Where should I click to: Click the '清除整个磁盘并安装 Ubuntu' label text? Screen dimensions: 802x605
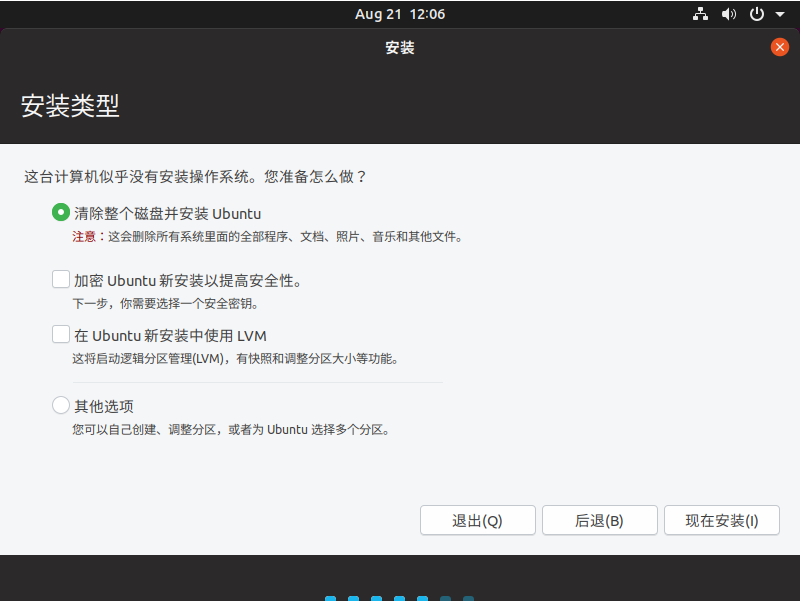click(168, 214)
